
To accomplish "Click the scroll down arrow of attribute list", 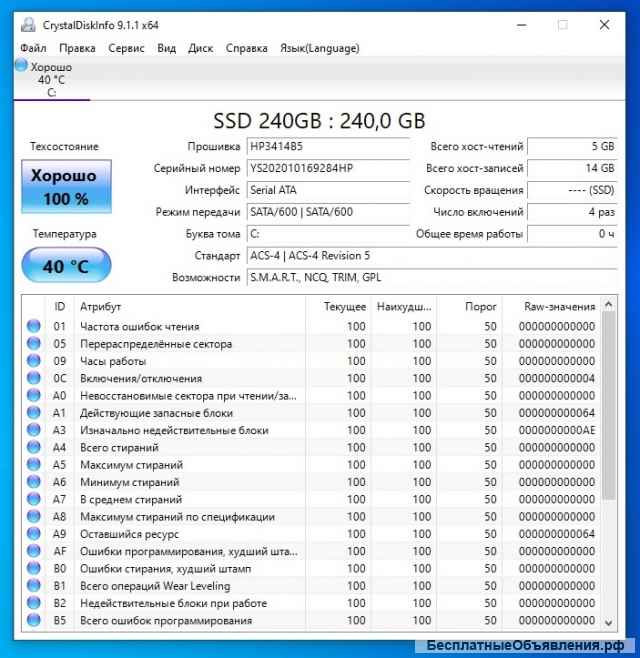I will pyautogui.click(x=609, y=623).
